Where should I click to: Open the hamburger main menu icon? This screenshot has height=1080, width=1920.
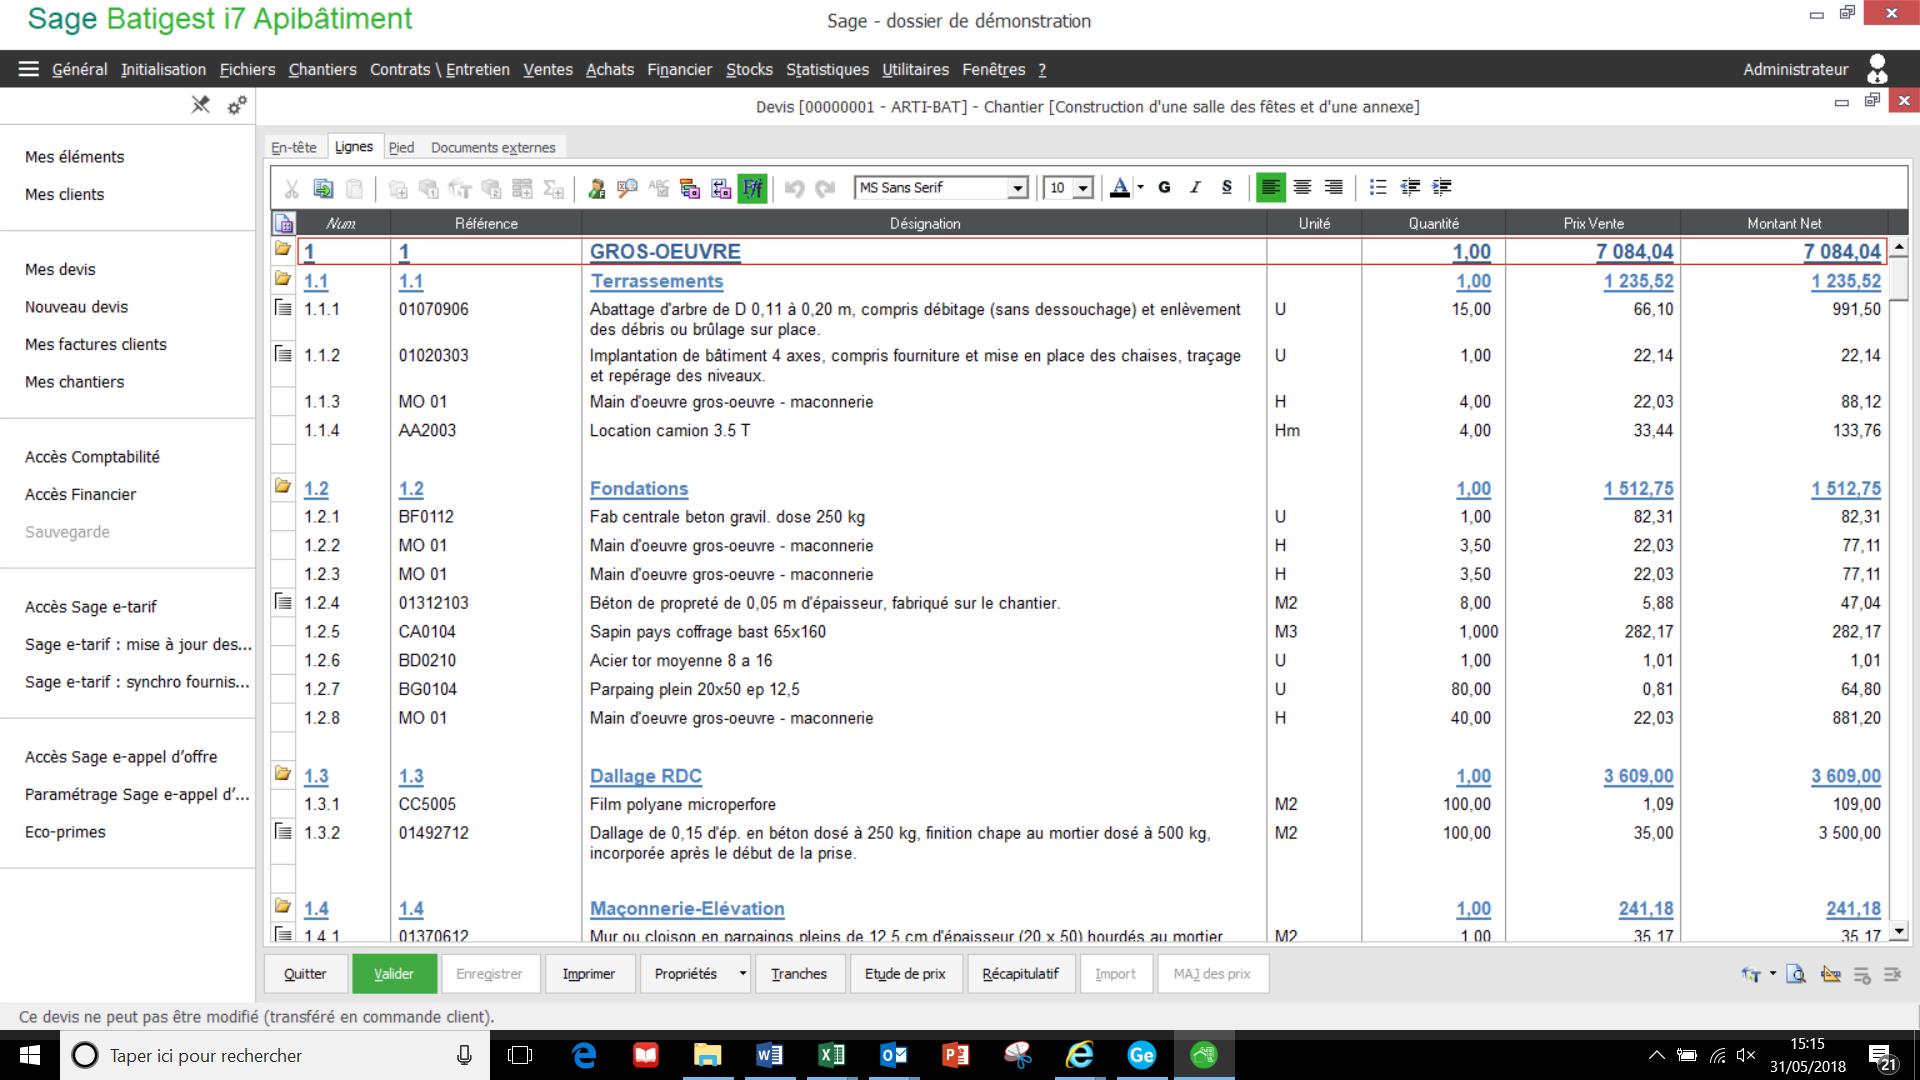tap(28, 69)
